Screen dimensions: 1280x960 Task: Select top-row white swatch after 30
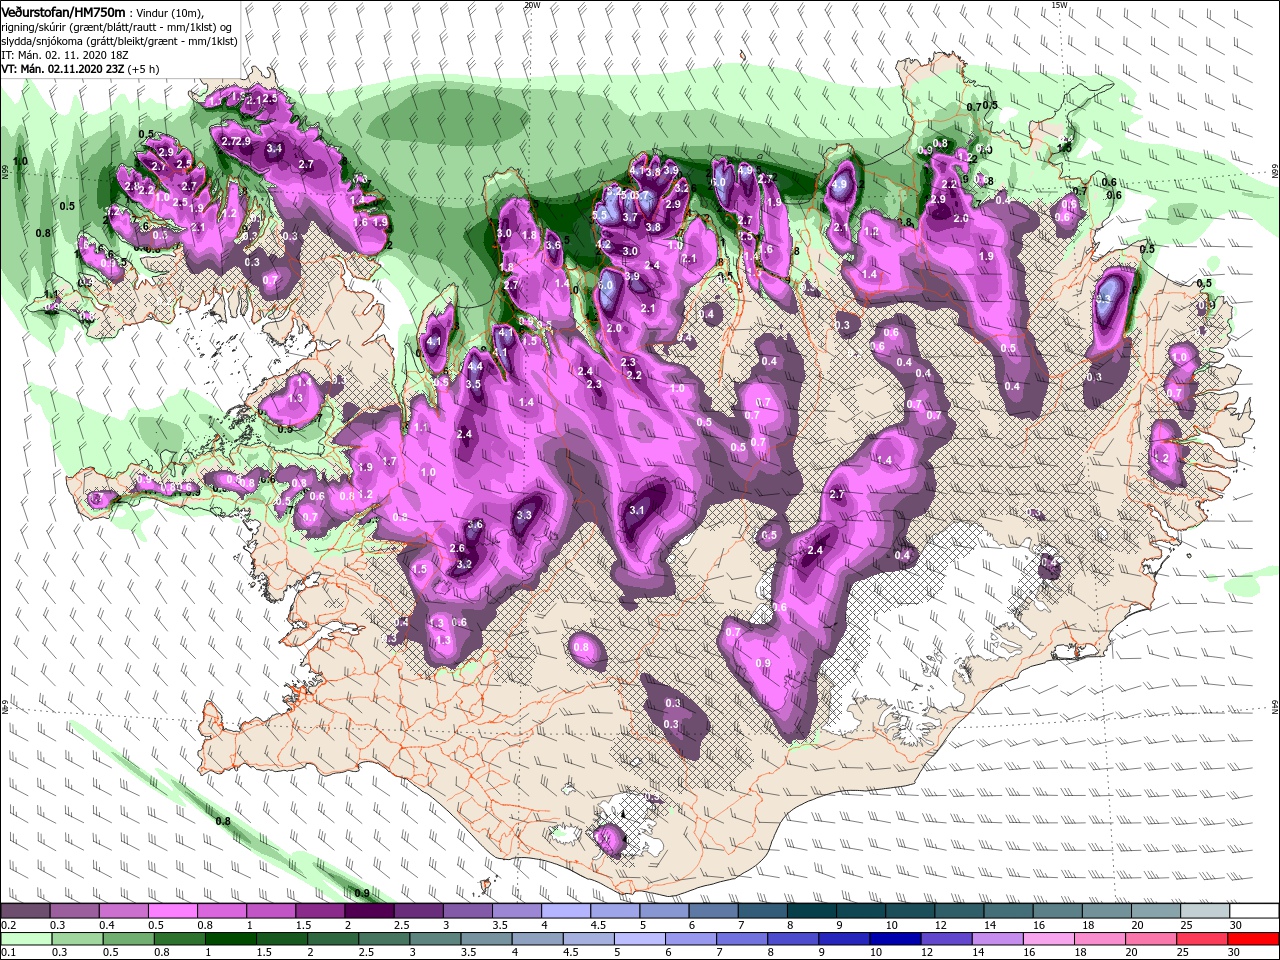coord(1254,910)
